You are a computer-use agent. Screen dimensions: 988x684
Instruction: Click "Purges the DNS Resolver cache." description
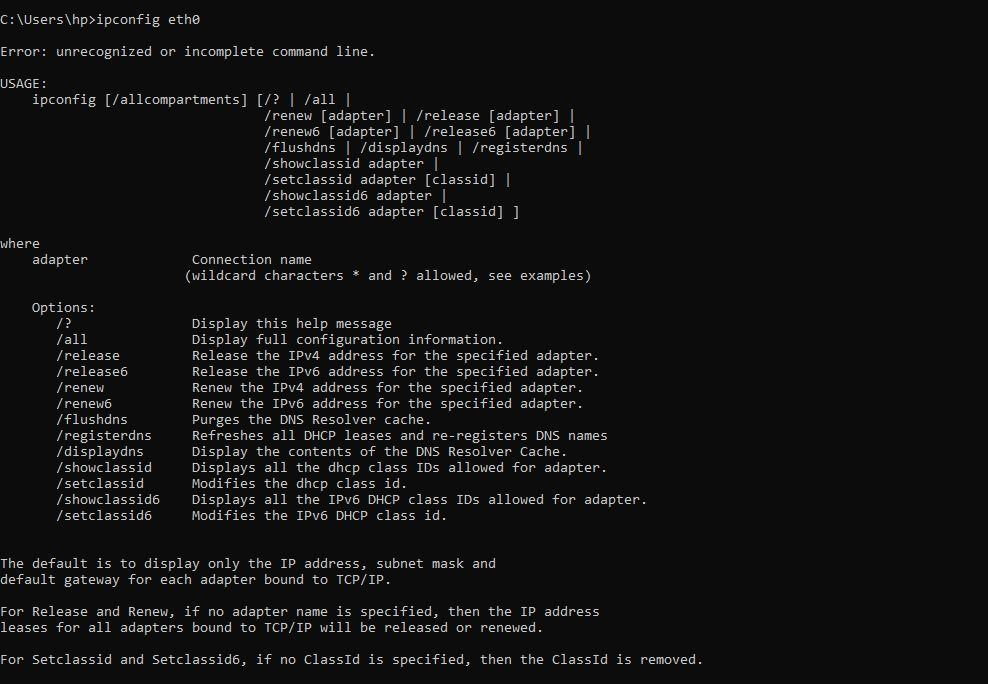pos(311,420)
